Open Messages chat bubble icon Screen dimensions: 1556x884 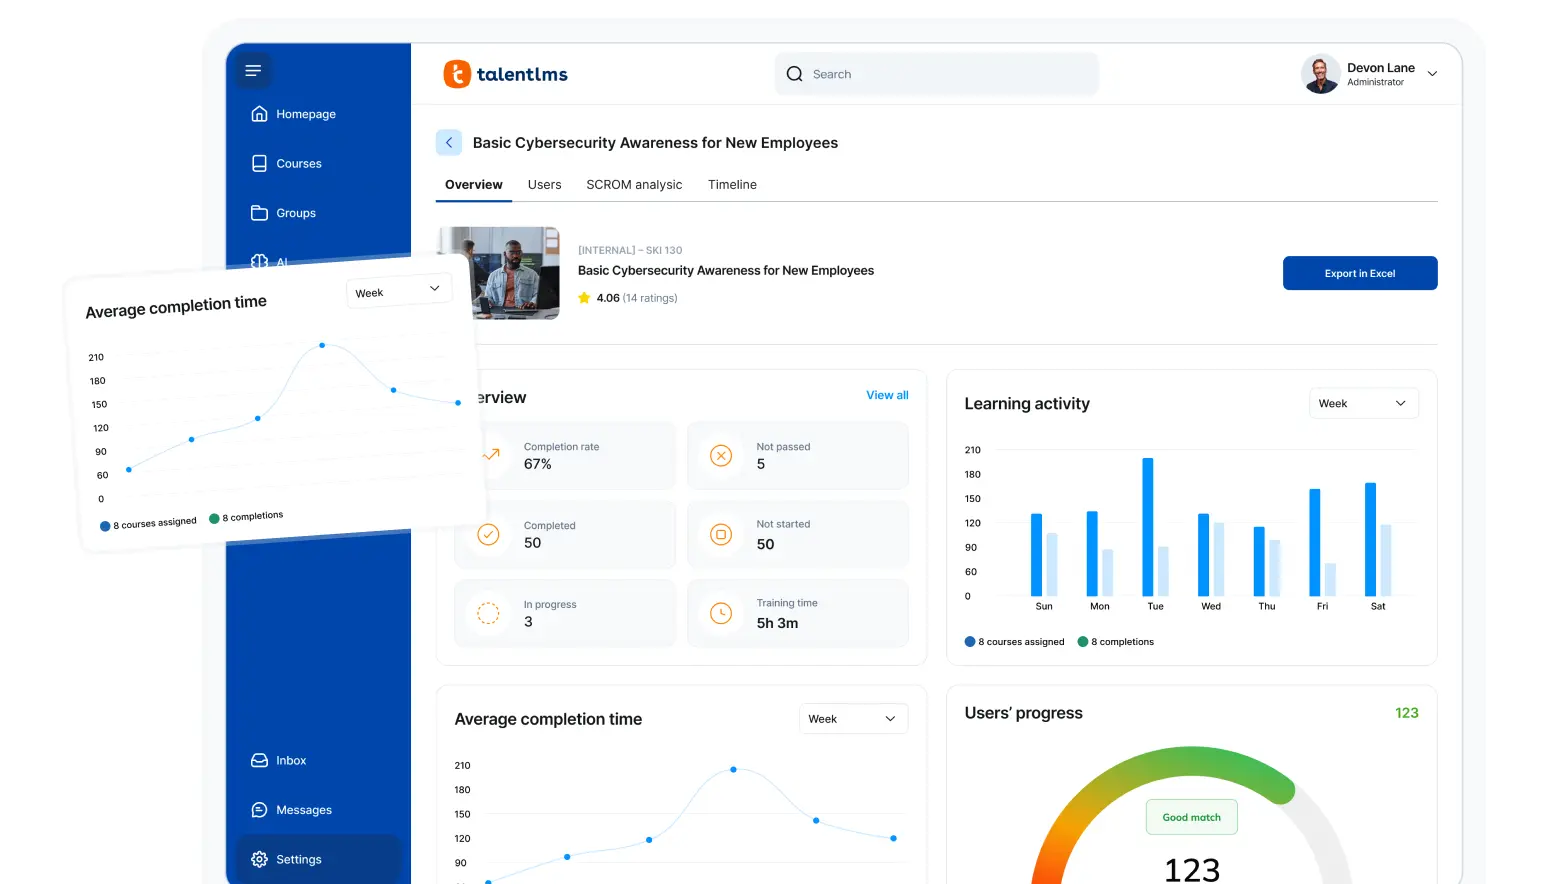point(259,810)
